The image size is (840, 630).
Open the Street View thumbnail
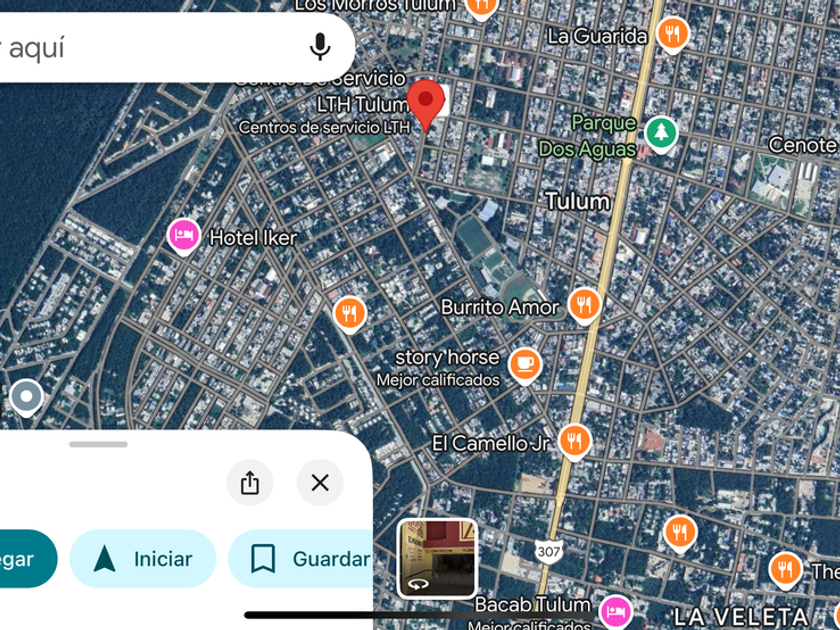[437, 558]
